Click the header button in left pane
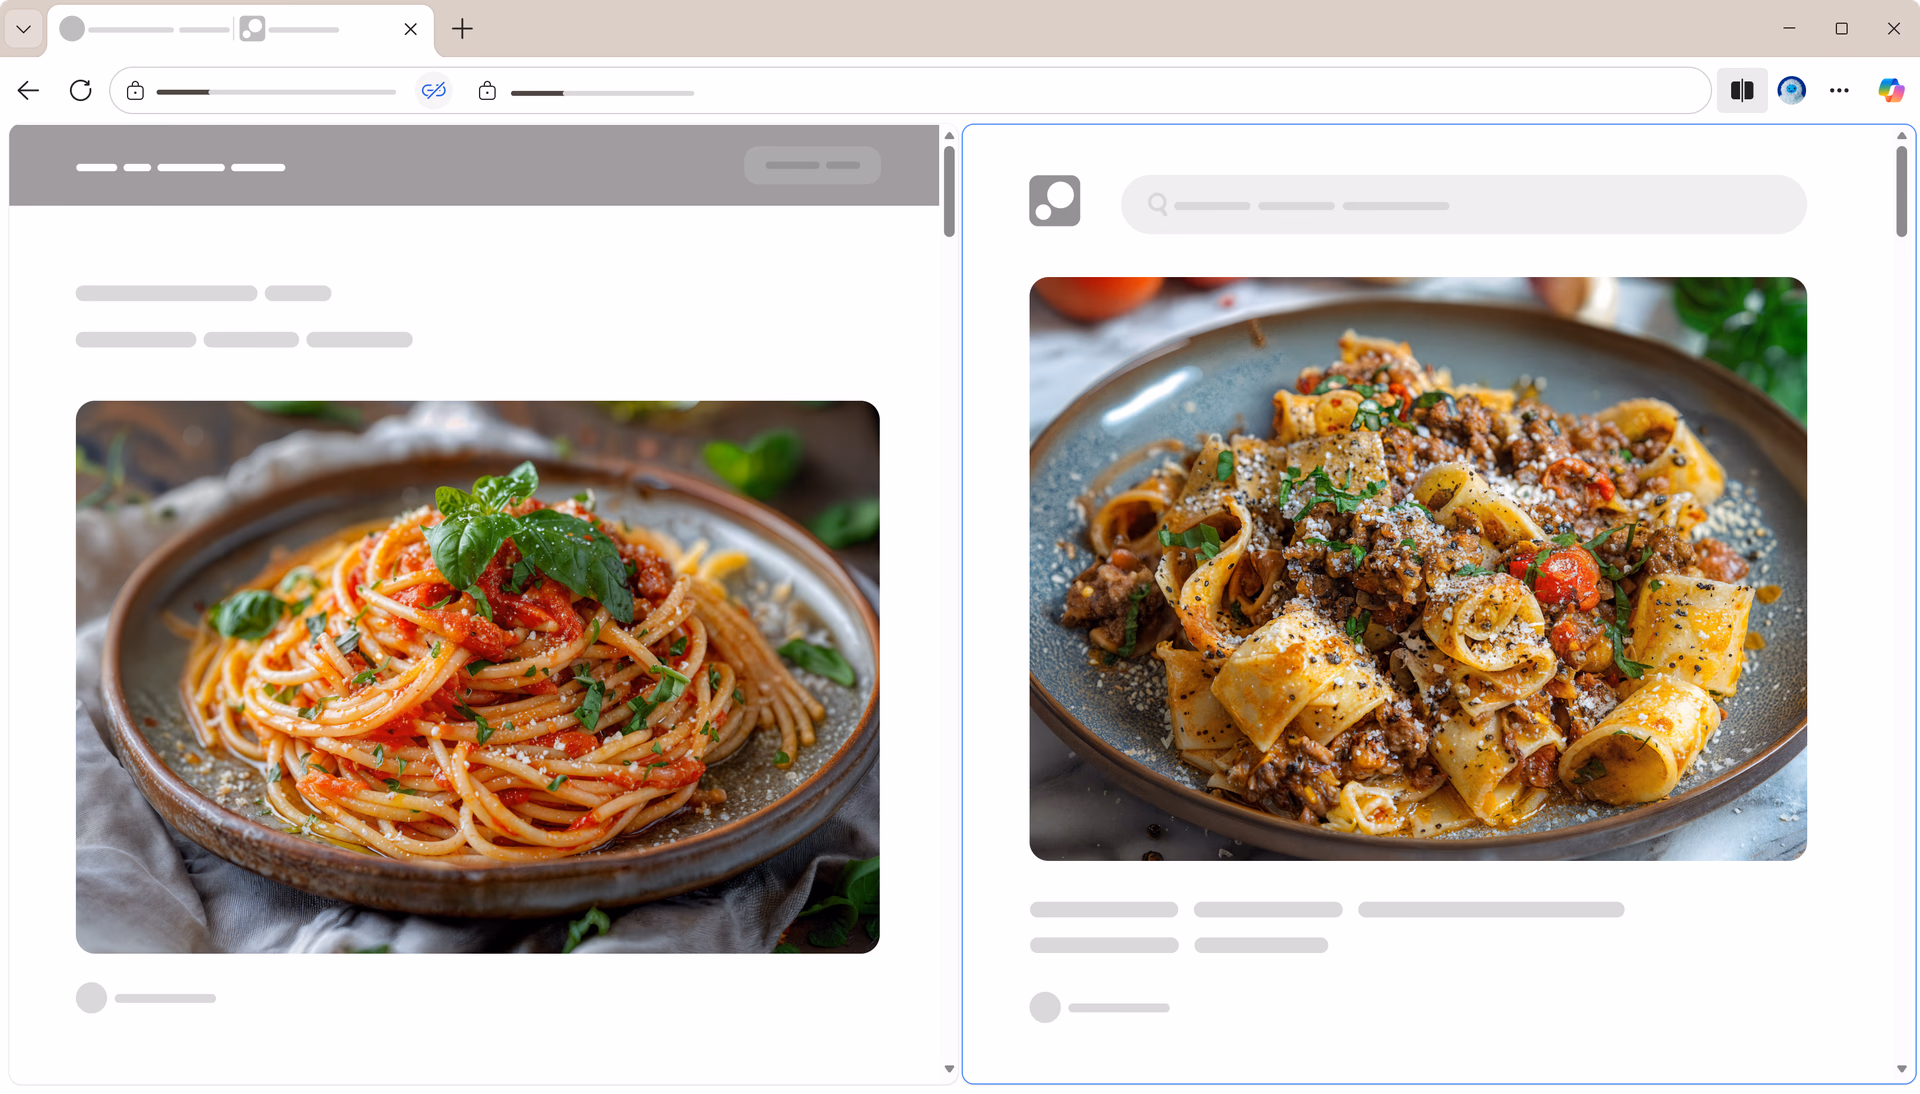The image size is (1920, 1094). pos(812,165)
